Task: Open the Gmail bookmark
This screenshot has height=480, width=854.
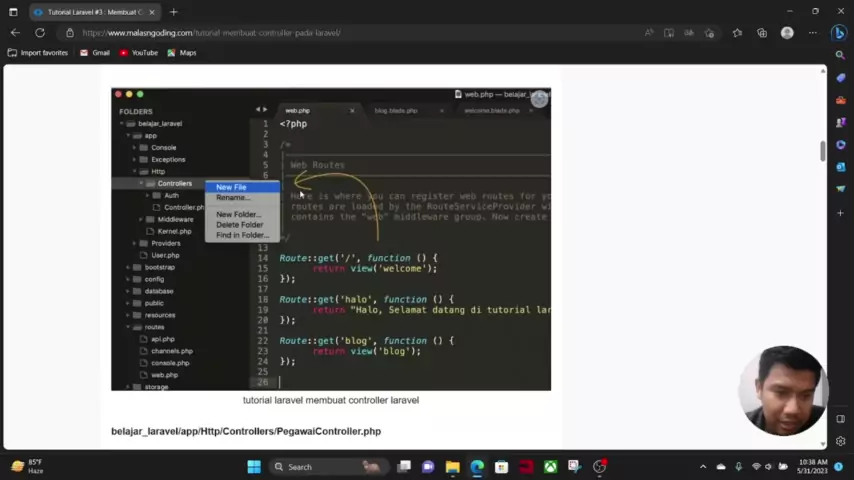Action: [95, 53]
